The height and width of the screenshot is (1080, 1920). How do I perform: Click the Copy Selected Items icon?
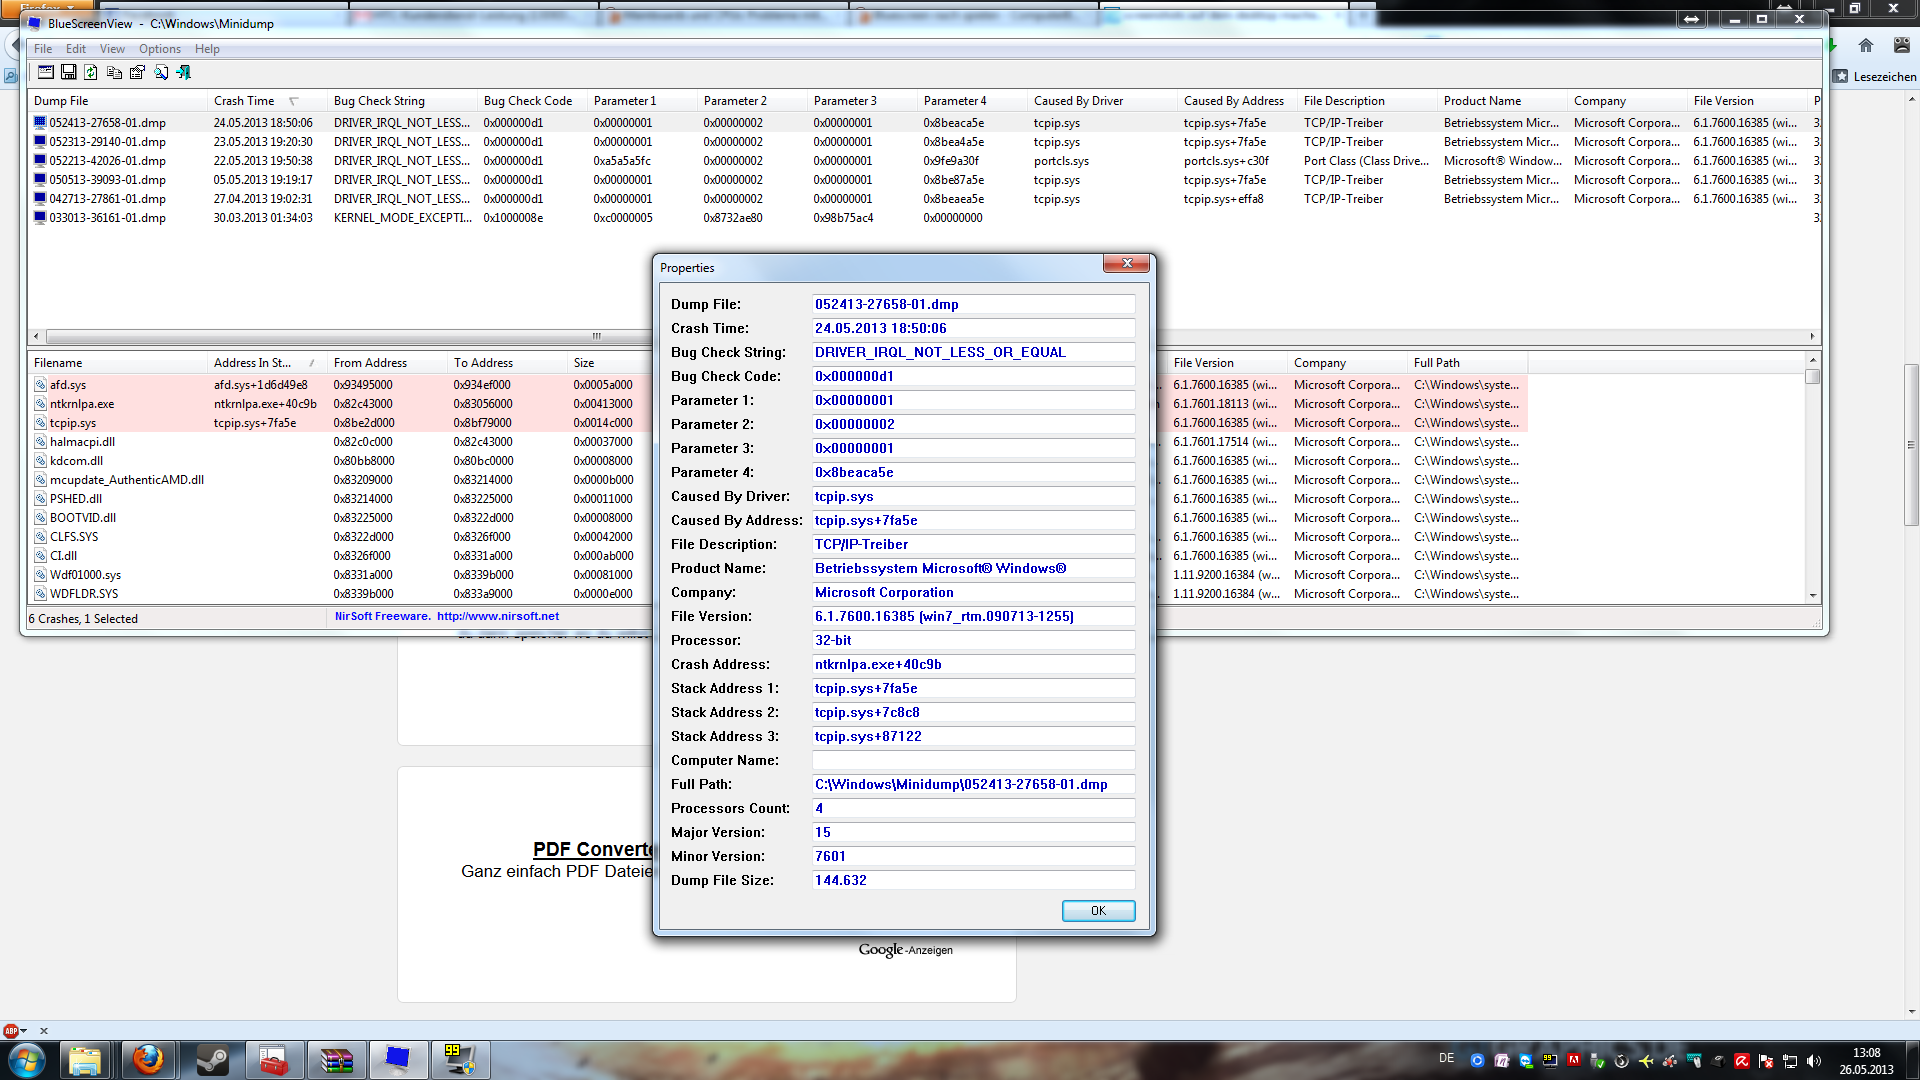coord(114,72)
